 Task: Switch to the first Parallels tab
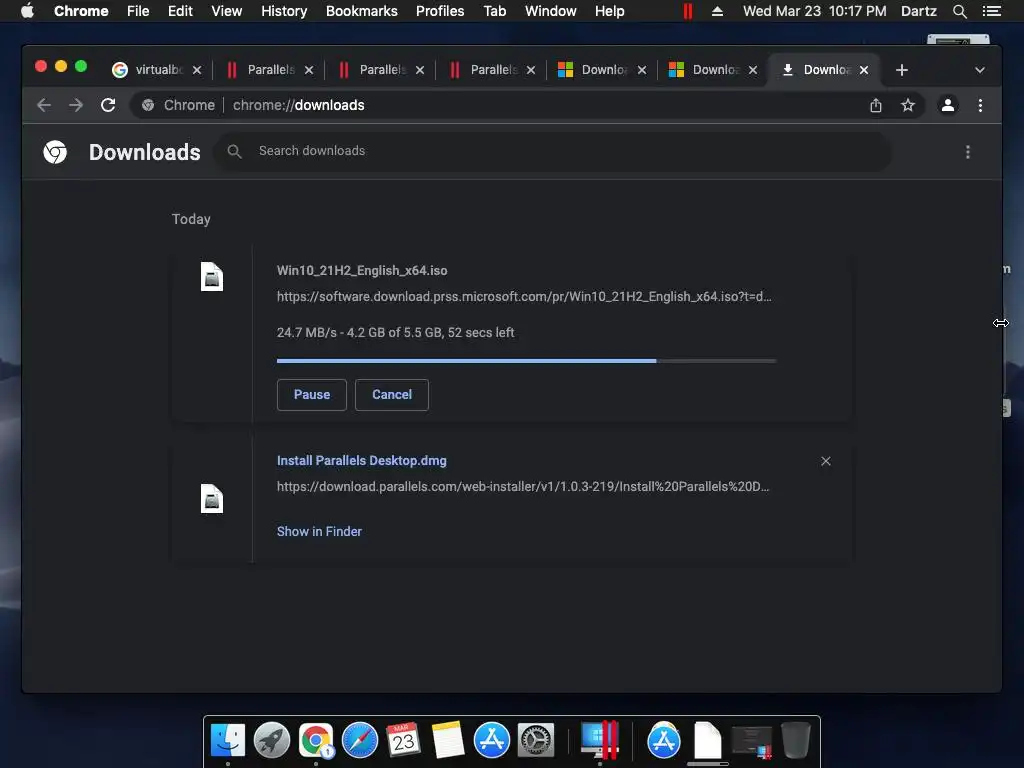click(269, 70)
